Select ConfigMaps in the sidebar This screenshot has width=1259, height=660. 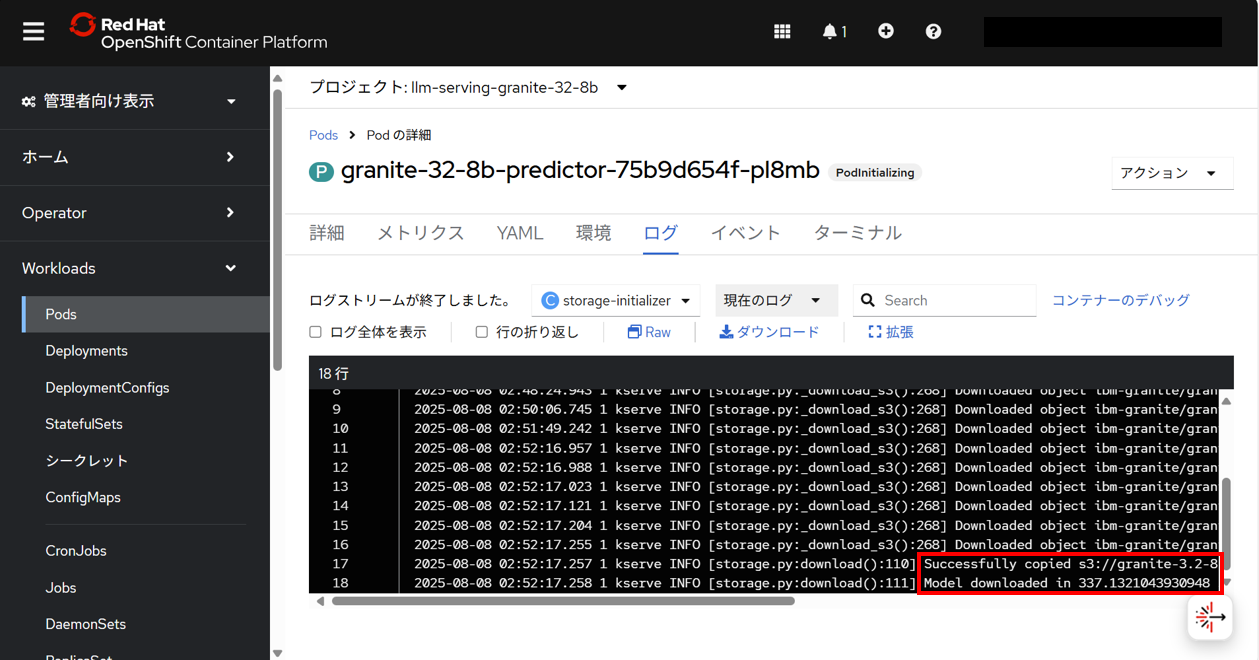point(146,497)
